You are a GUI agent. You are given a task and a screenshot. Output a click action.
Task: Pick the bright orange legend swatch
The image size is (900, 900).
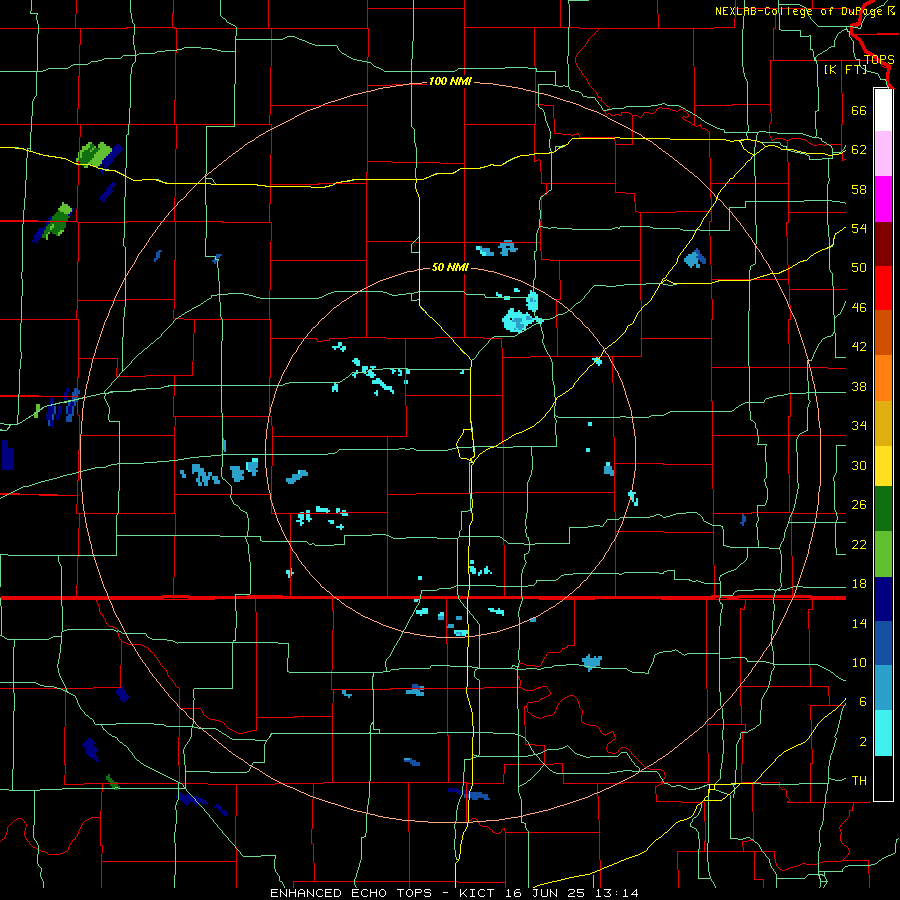tap(883, 378)
